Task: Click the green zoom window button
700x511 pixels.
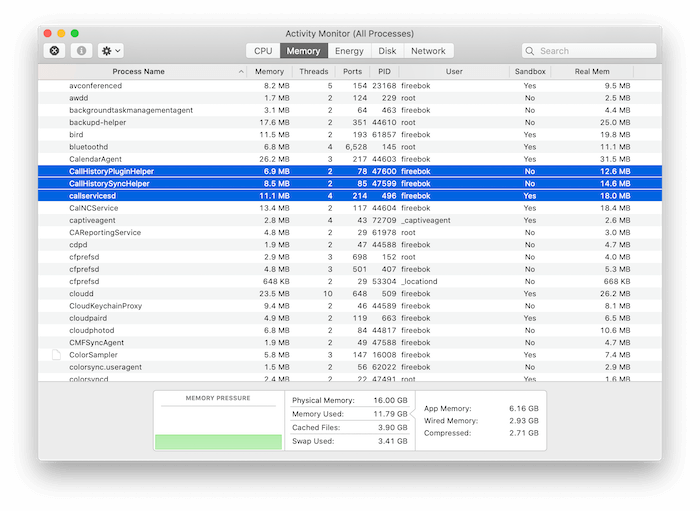Action: click(75, 33)
